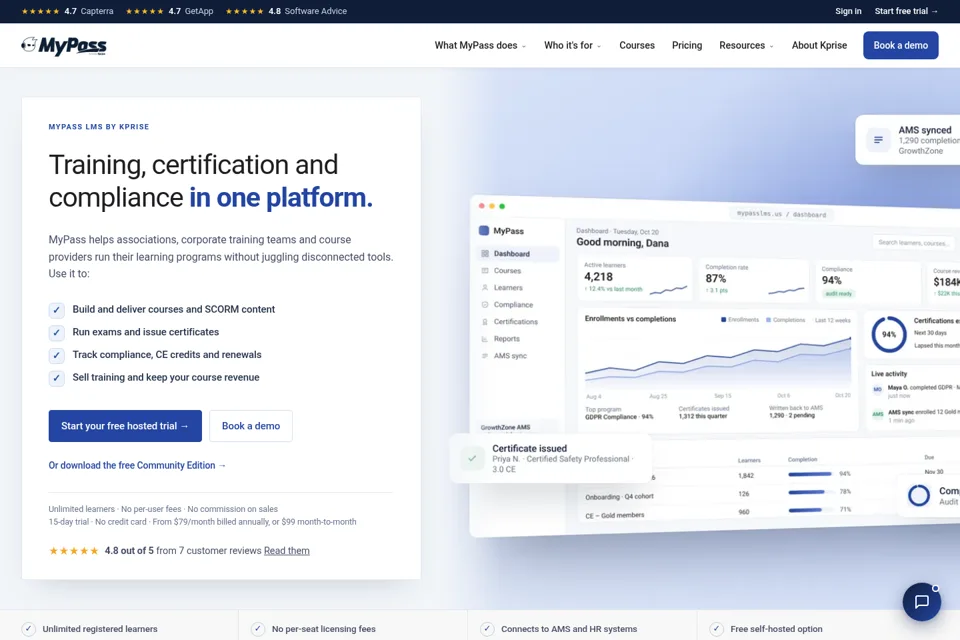Click Start free trial in top bar

click(906, 11)
